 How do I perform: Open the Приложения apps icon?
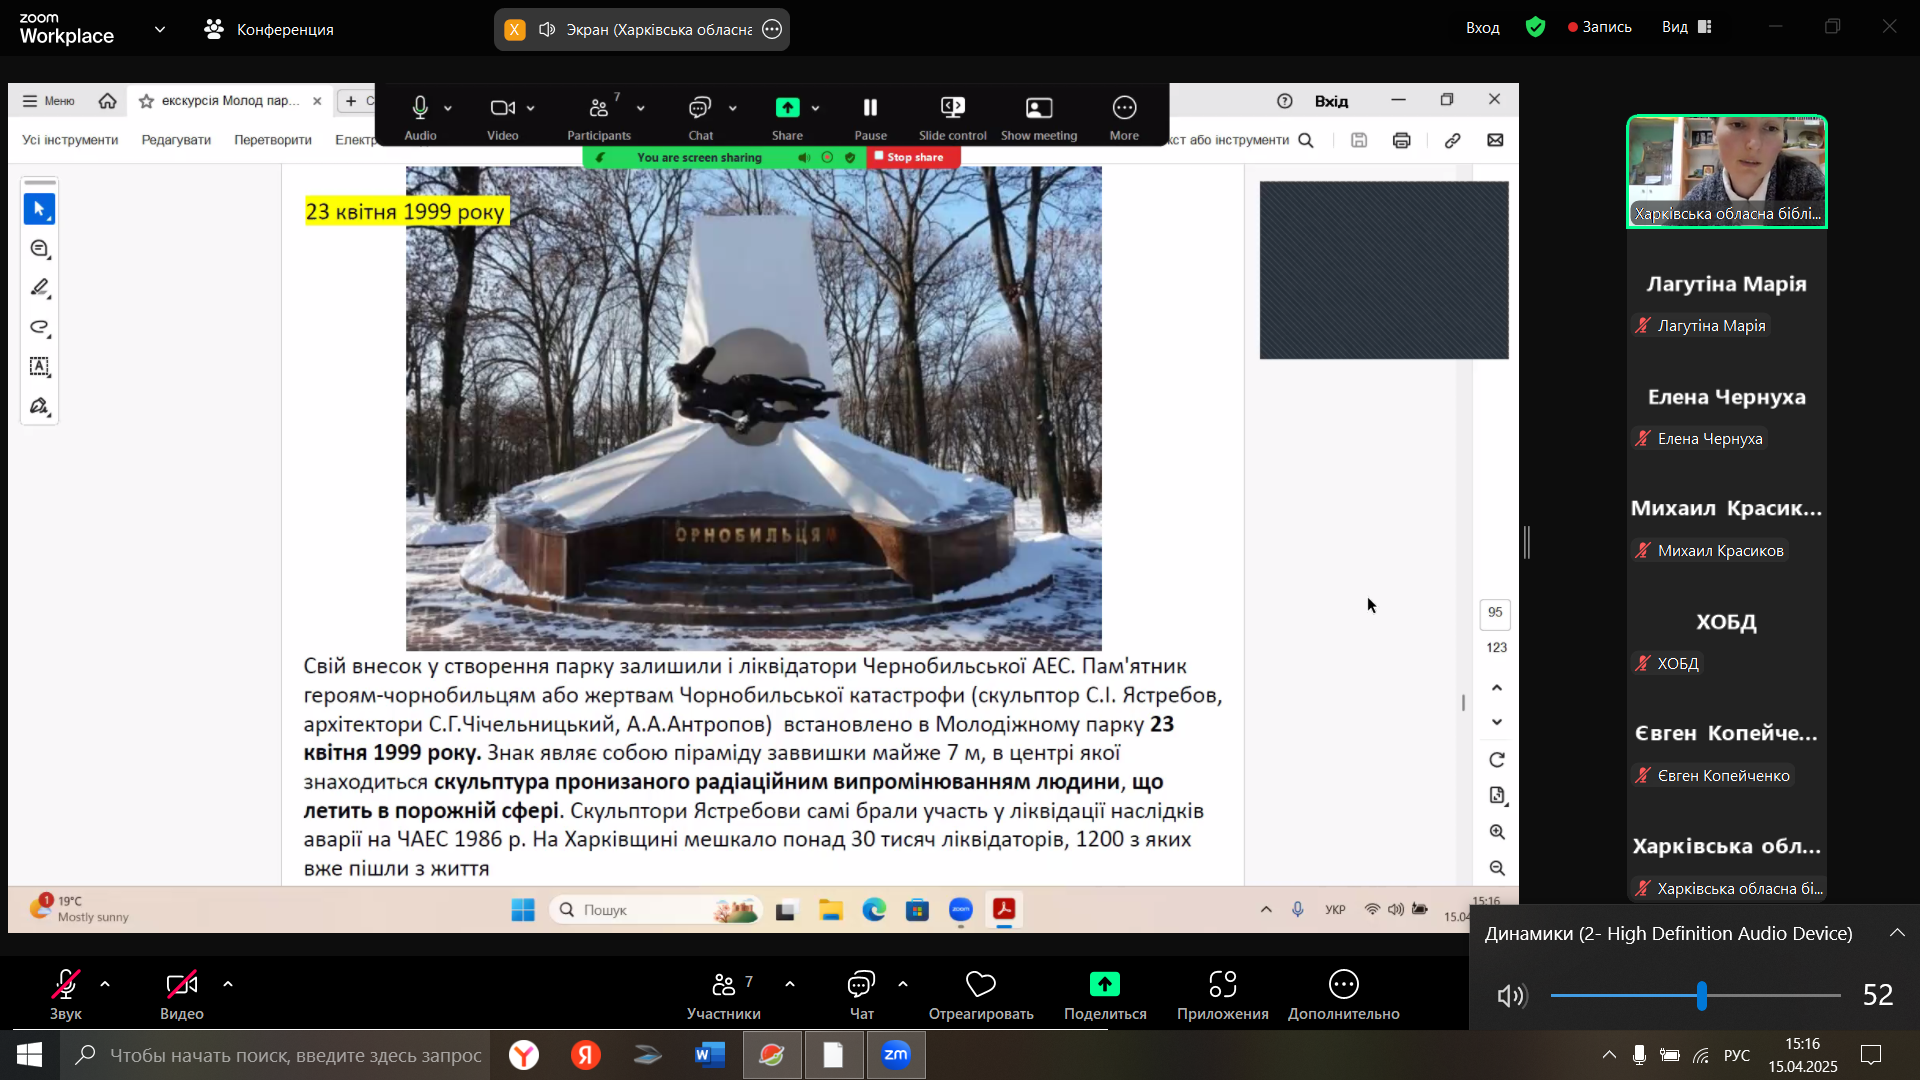1222,985
